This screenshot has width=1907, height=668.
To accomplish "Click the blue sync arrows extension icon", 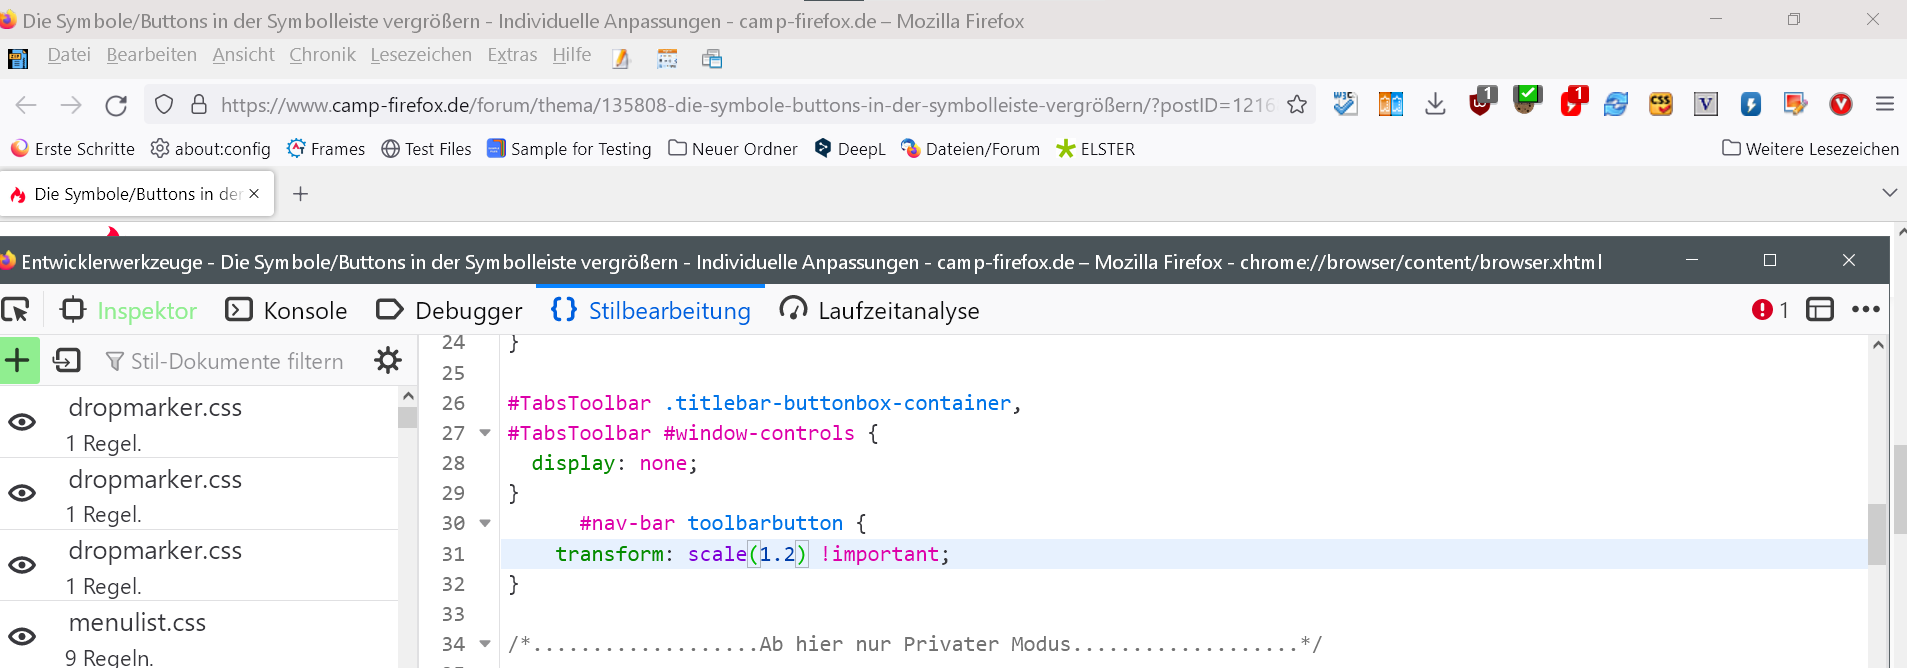I will coord(1616,104).
